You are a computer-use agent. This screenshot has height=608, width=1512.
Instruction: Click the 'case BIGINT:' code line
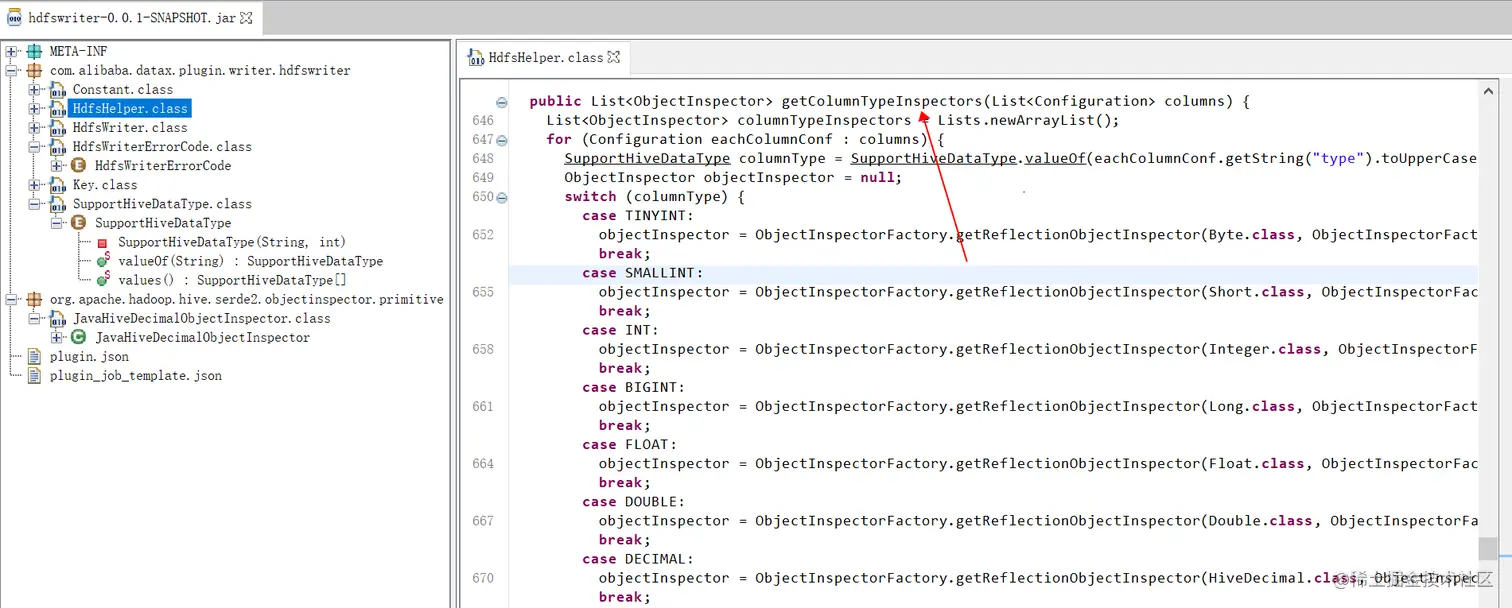(x=633, y=387)
